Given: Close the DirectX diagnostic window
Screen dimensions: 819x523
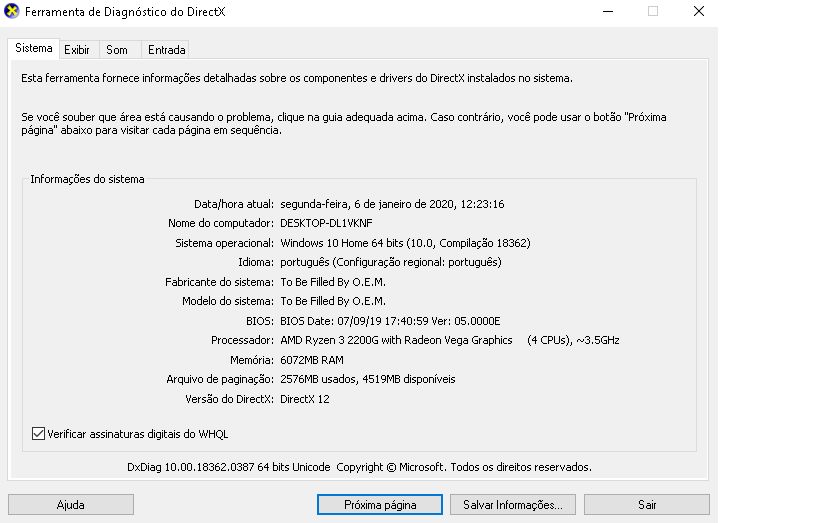Looking at the screenshot, I should (699, 11).
